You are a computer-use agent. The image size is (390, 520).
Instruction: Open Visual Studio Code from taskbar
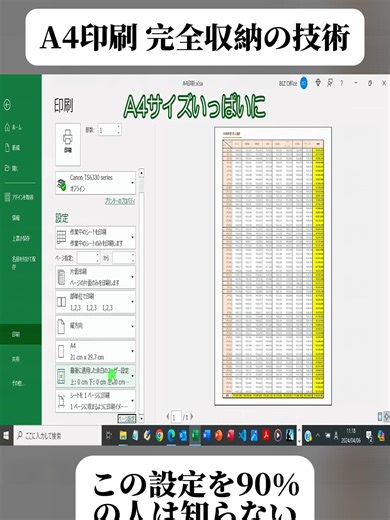[x=242, y=435]
